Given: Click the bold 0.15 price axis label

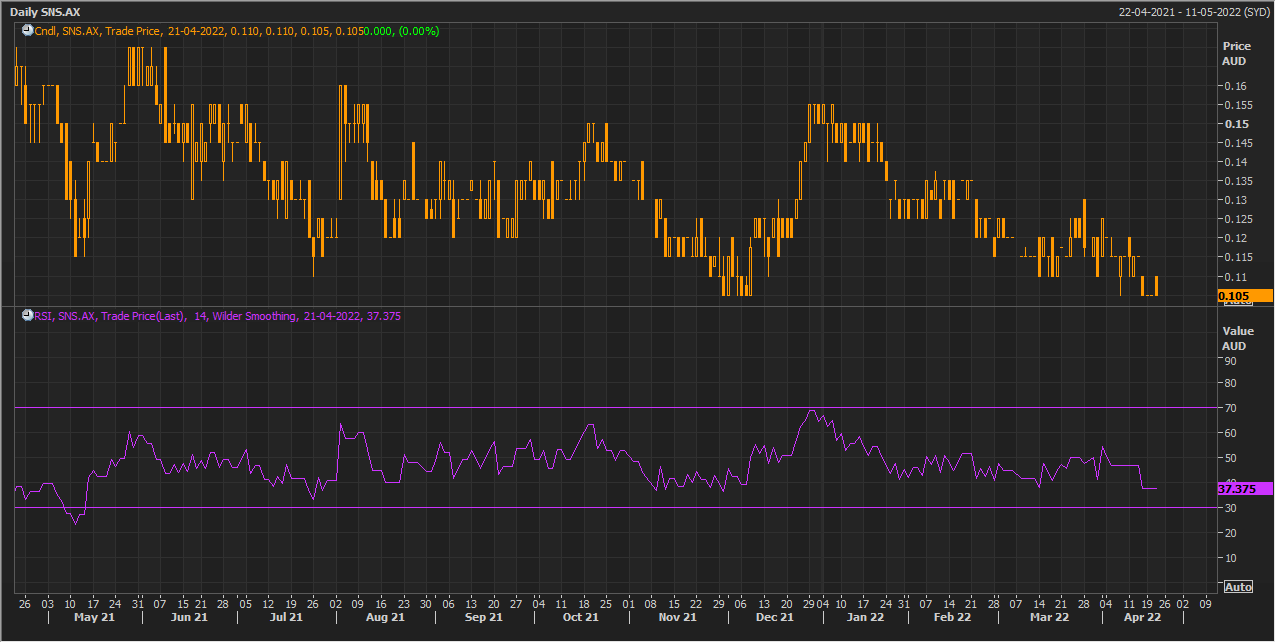Looking at the screenshot, I should tap(1235, 124).
